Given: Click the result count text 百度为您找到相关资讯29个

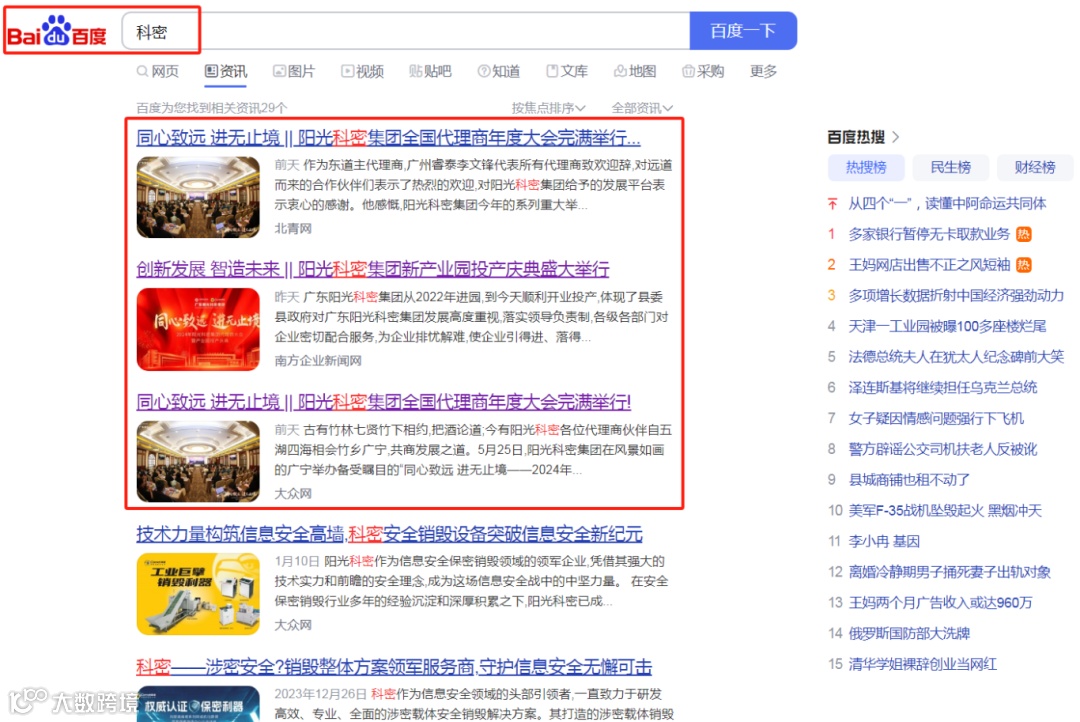Looking at the screenshot, I should pos(211,107).
